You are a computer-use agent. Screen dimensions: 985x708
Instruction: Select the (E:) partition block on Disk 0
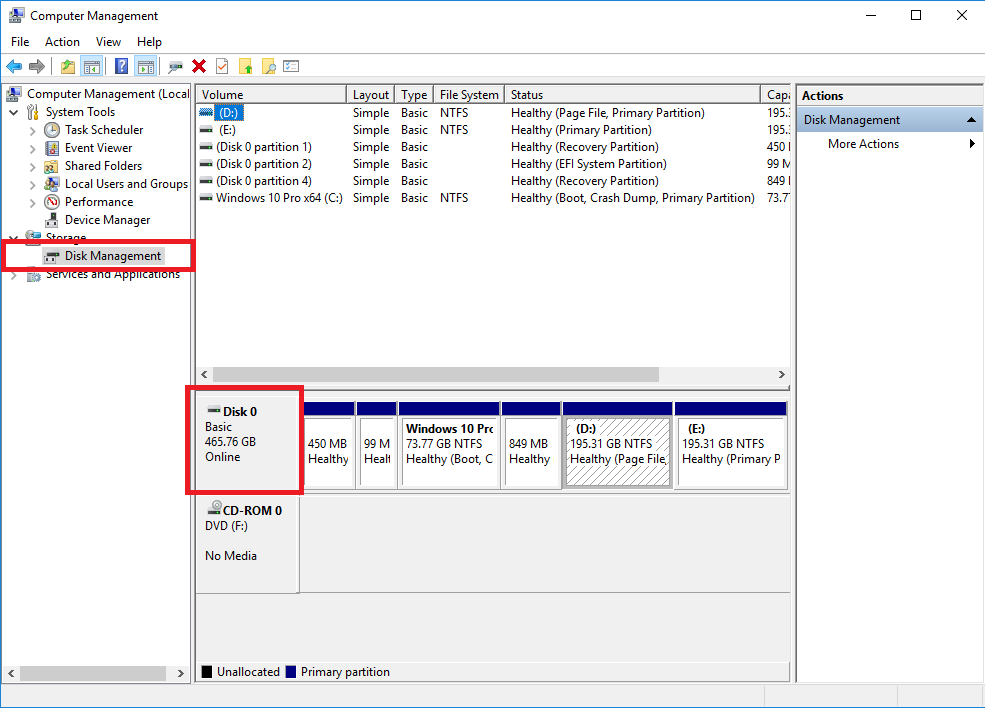729,451
